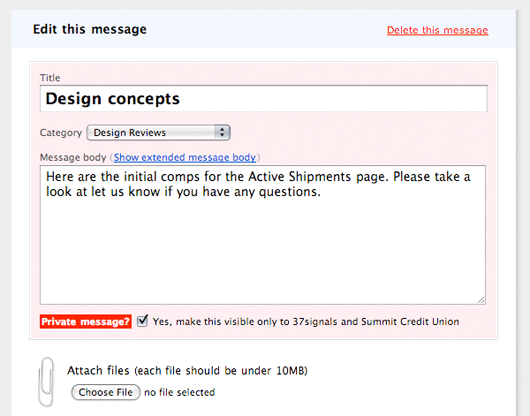Click empty area inside message body textarea

coord(263,250)
